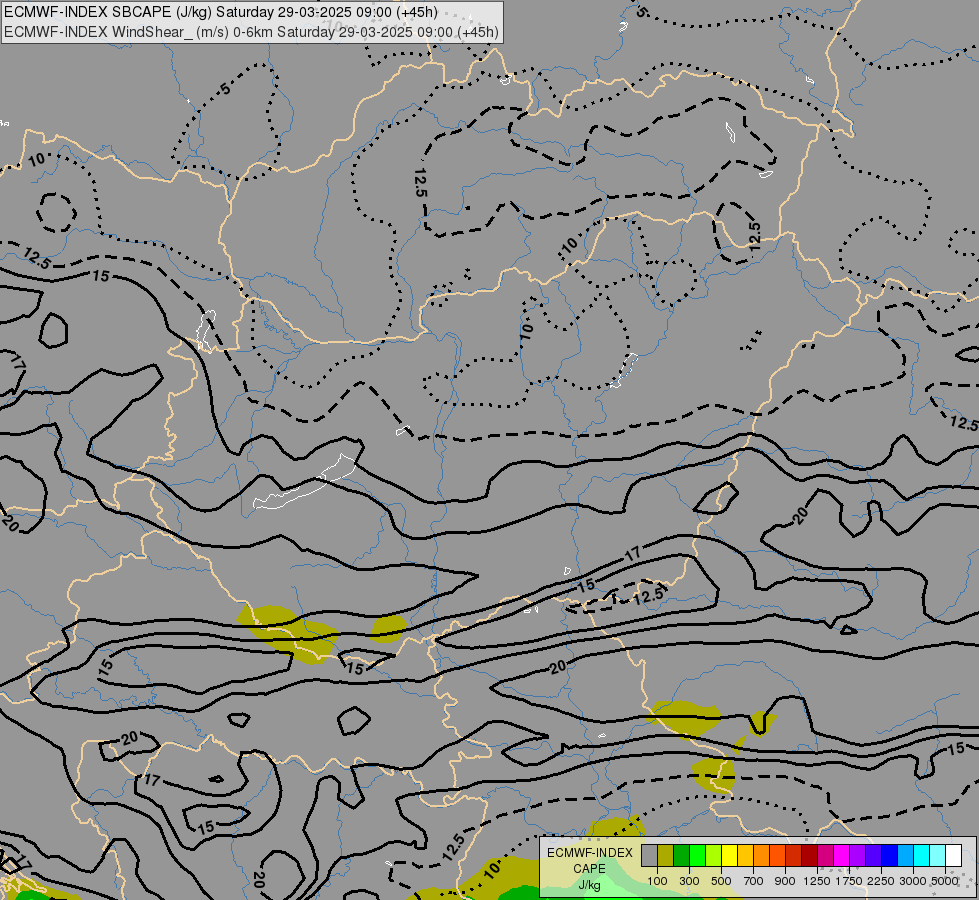Click the pale cyan legend swatch
The height and width of the screenshot is (900, 979).
(938, 856)
